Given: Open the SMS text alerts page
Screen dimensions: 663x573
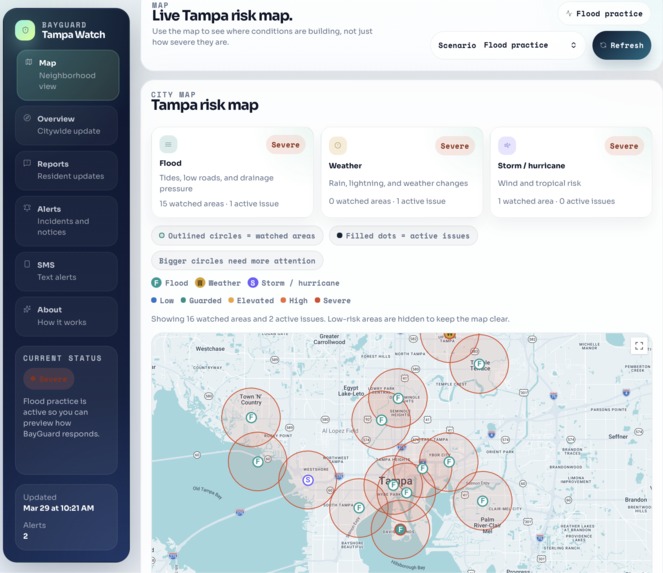Looking at the screenshot, I should pos(66,271).
